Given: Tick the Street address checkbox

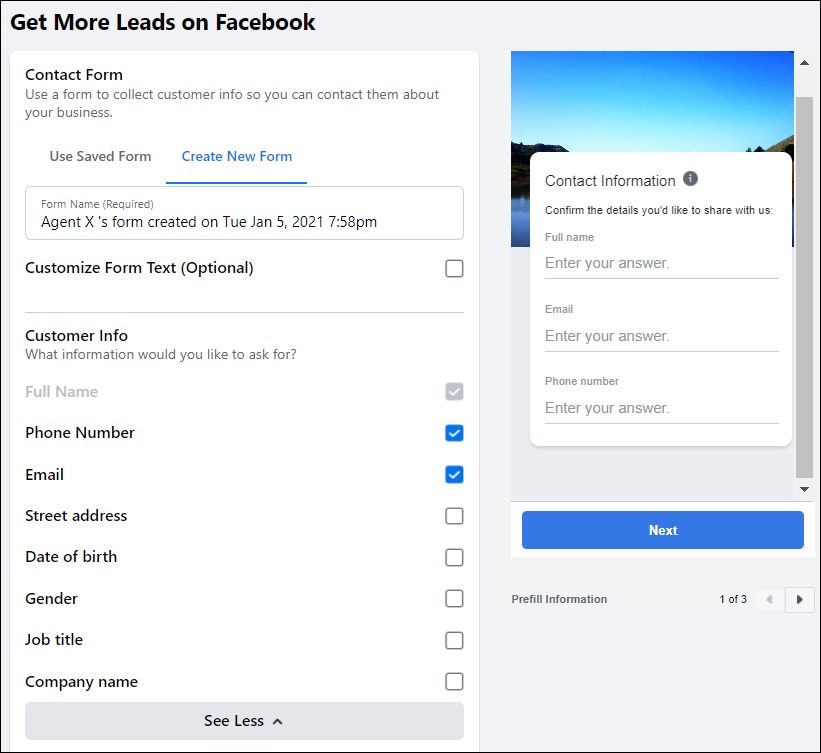Looking at the screenshot, I should (454, 516).
